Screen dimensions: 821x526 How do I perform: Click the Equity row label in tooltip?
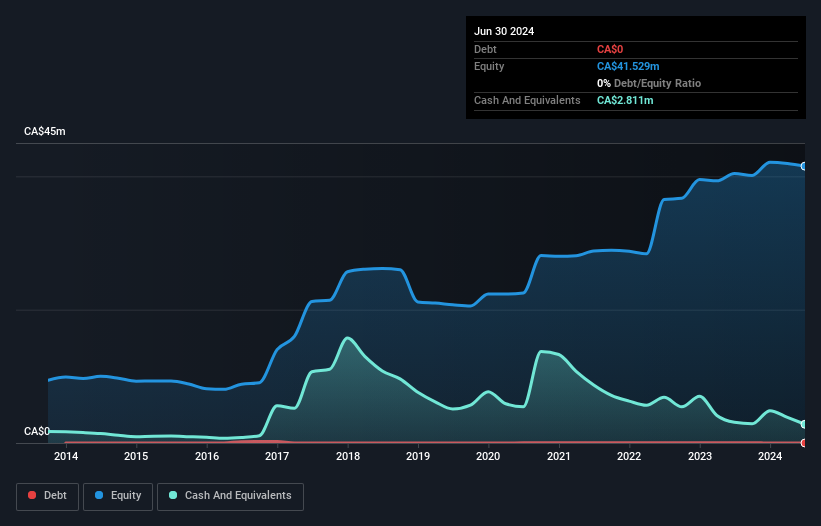[x=489, y=66]
